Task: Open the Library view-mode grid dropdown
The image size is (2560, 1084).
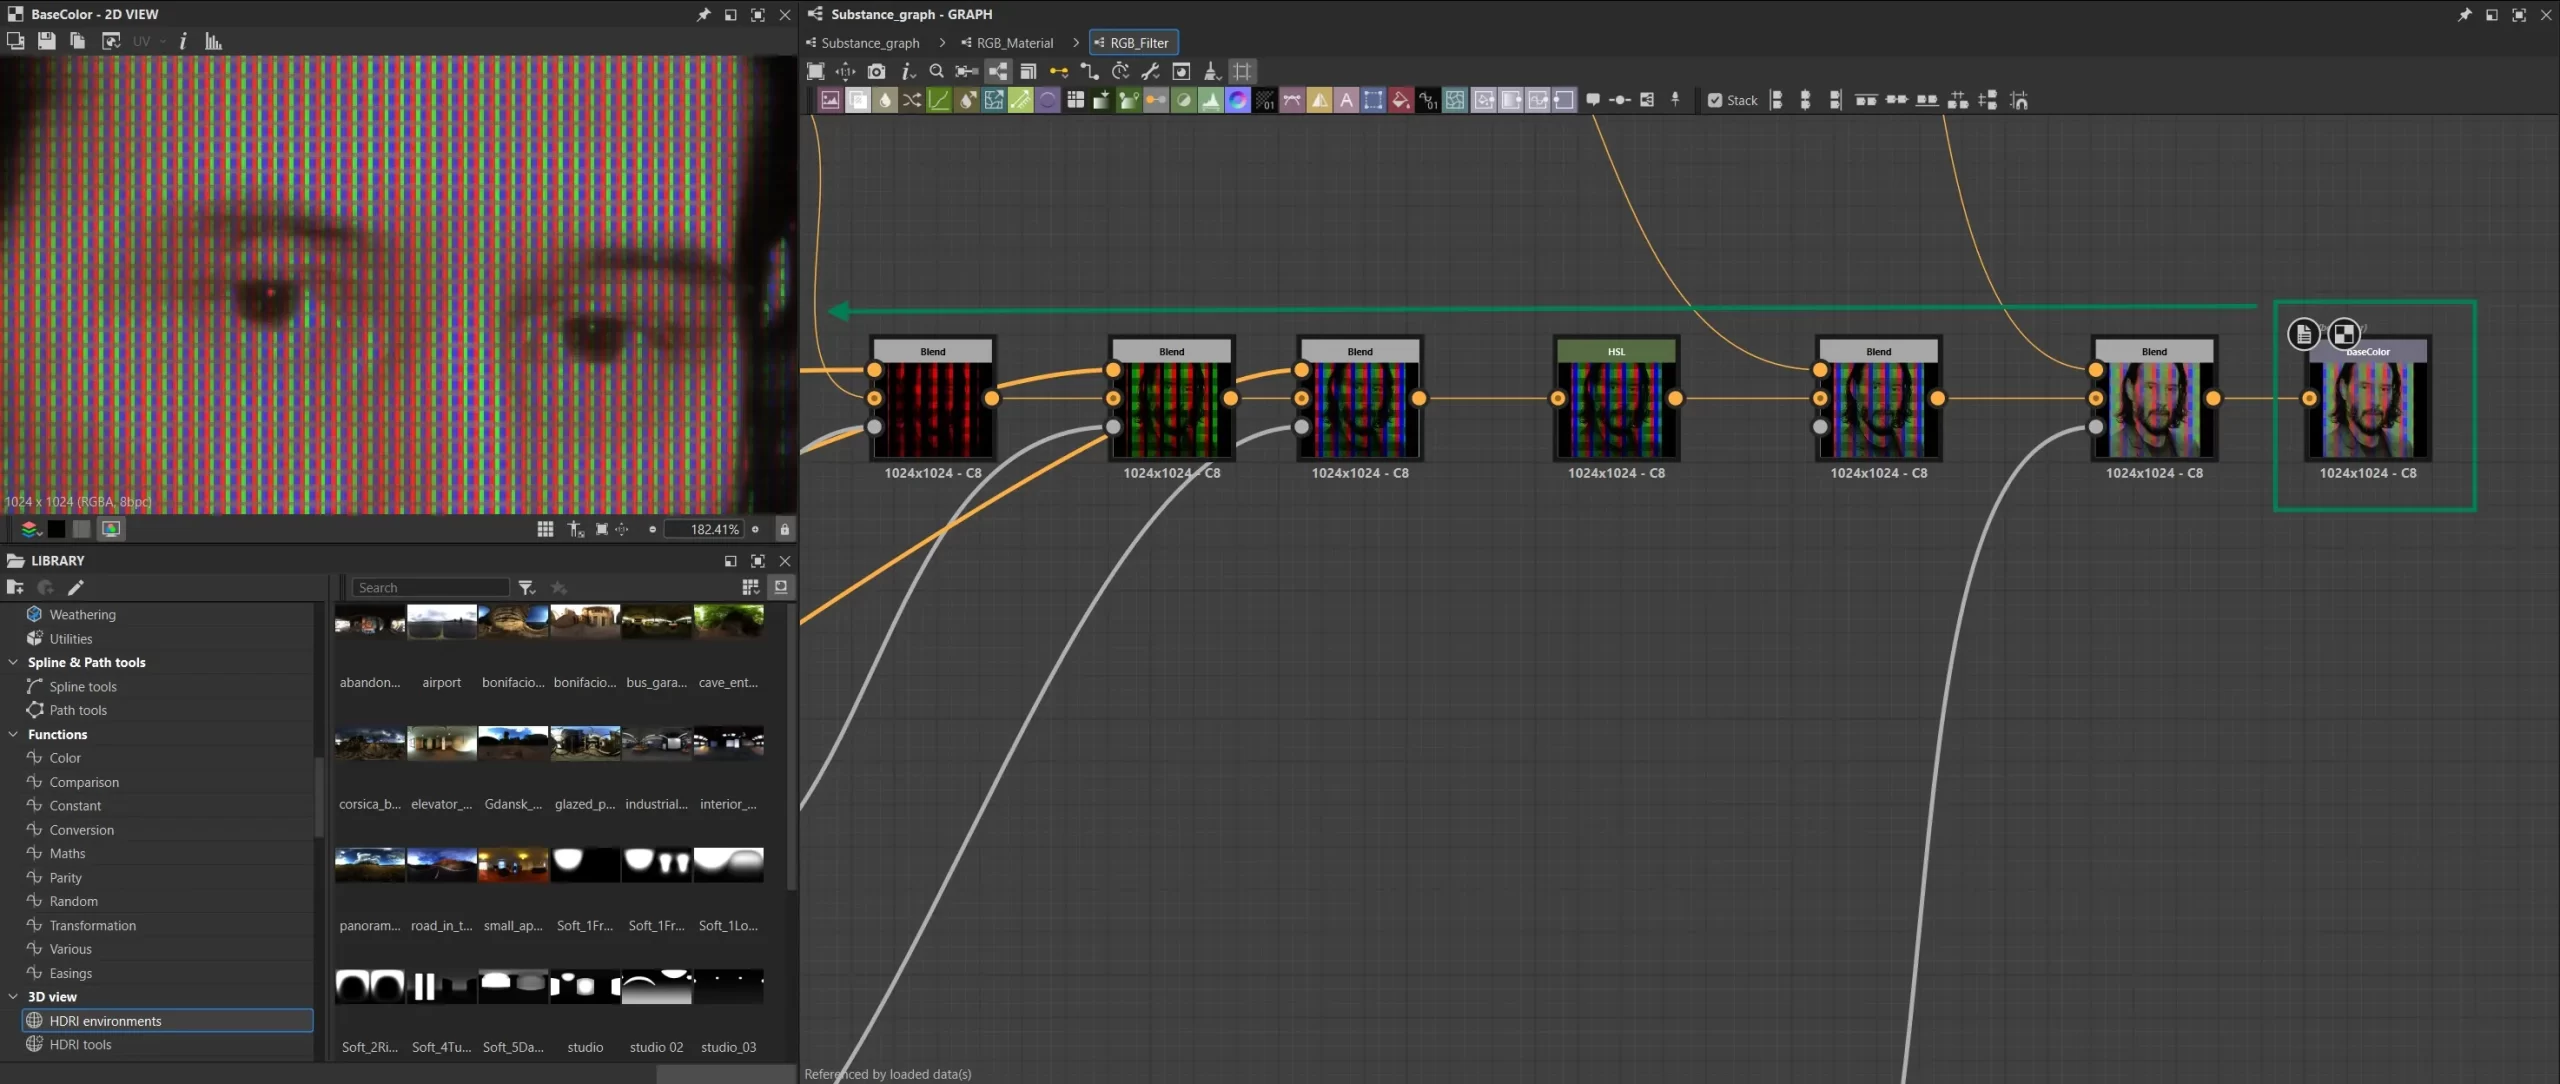Action: pos(750,587)
